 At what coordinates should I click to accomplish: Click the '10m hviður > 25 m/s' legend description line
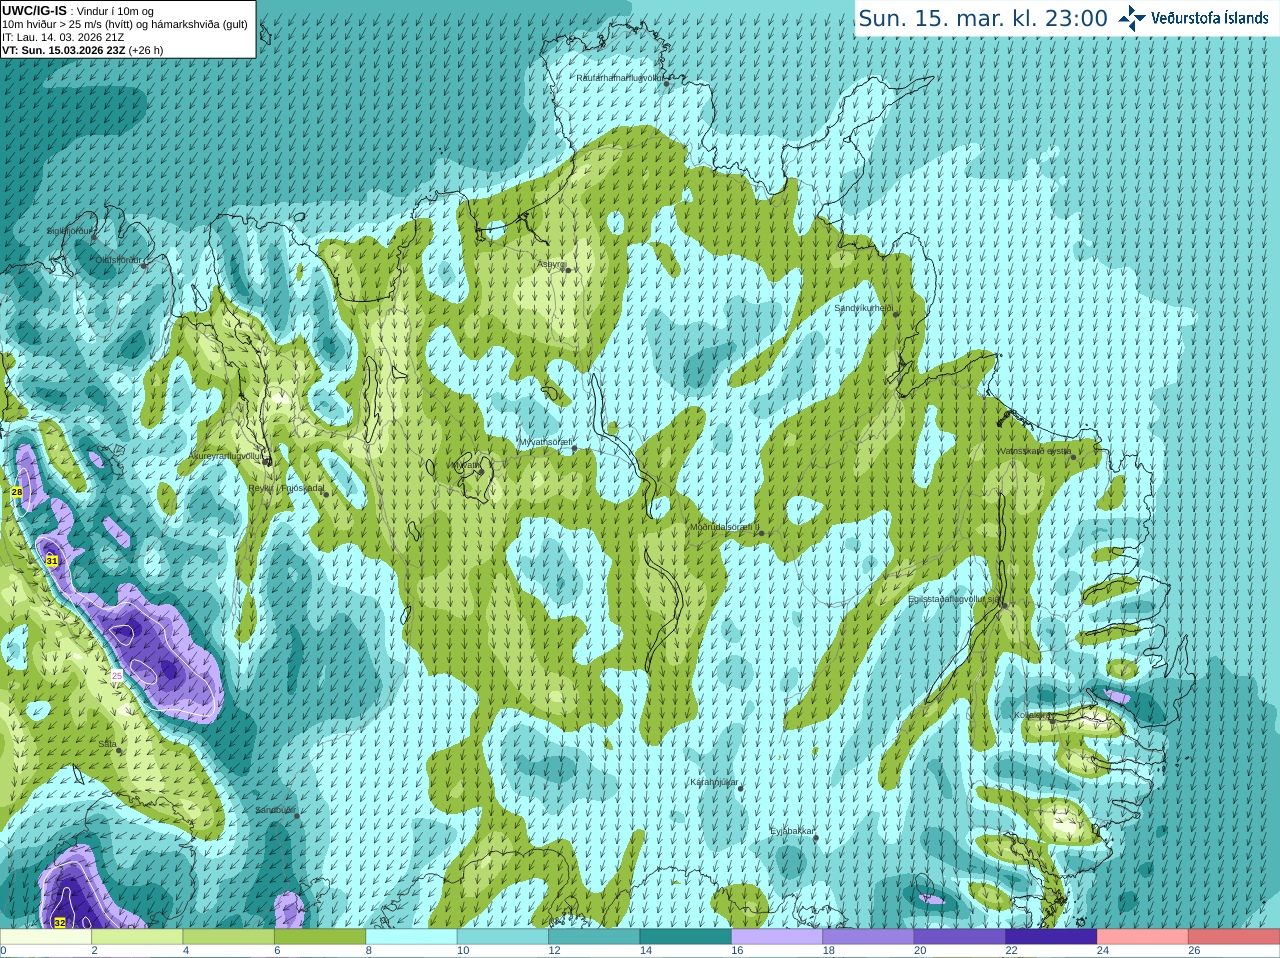[125, 24]
